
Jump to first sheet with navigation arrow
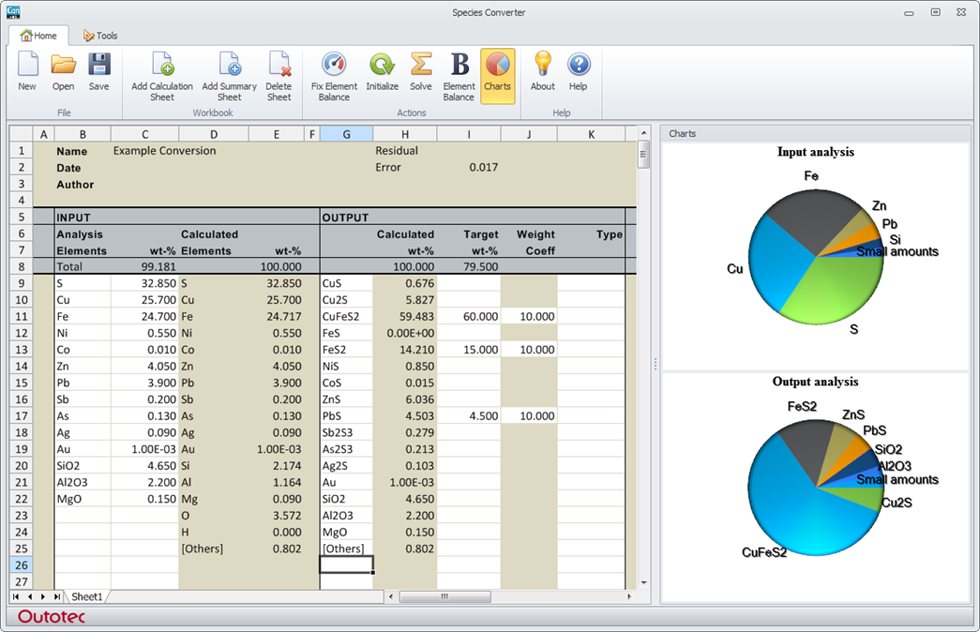[x=14, y=596]
